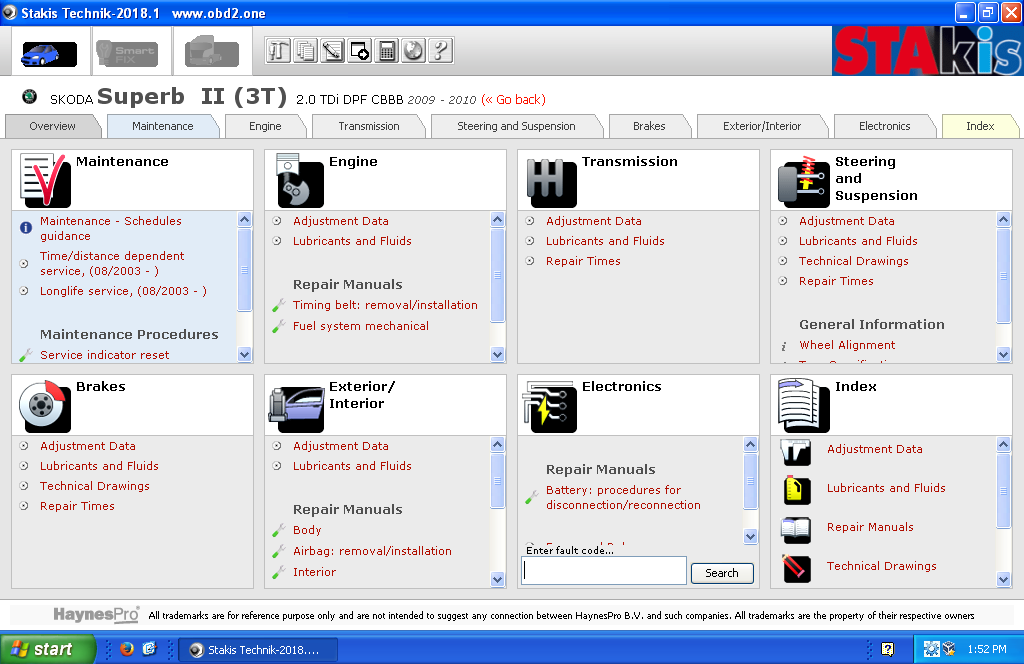Open the calculator toolbar icon
The height and width of the screenshot is (664, 1024).
[387, 50]
